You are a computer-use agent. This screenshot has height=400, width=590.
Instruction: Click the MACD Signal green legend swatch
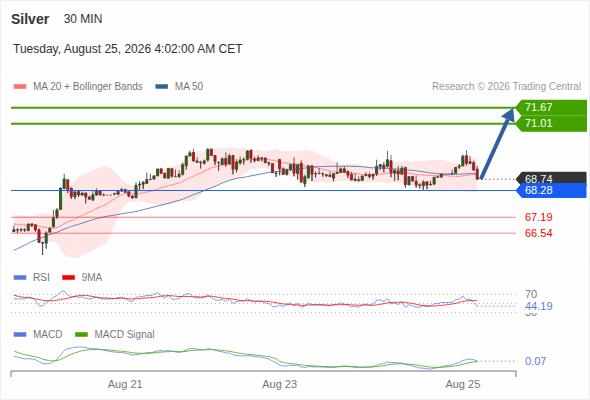click(x=82, y=335)
